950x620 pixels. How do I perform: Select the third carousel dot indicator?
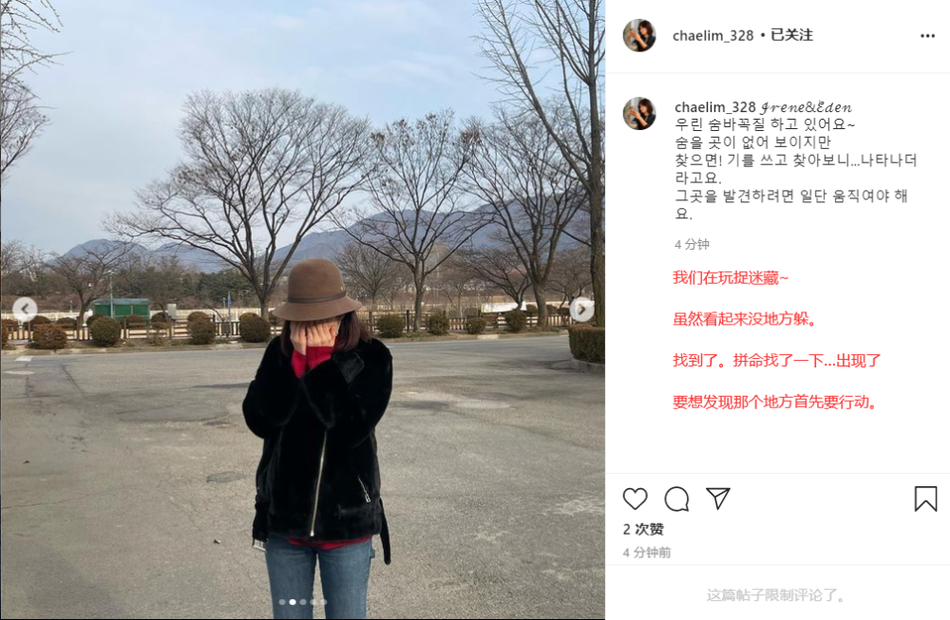point(303,602)
